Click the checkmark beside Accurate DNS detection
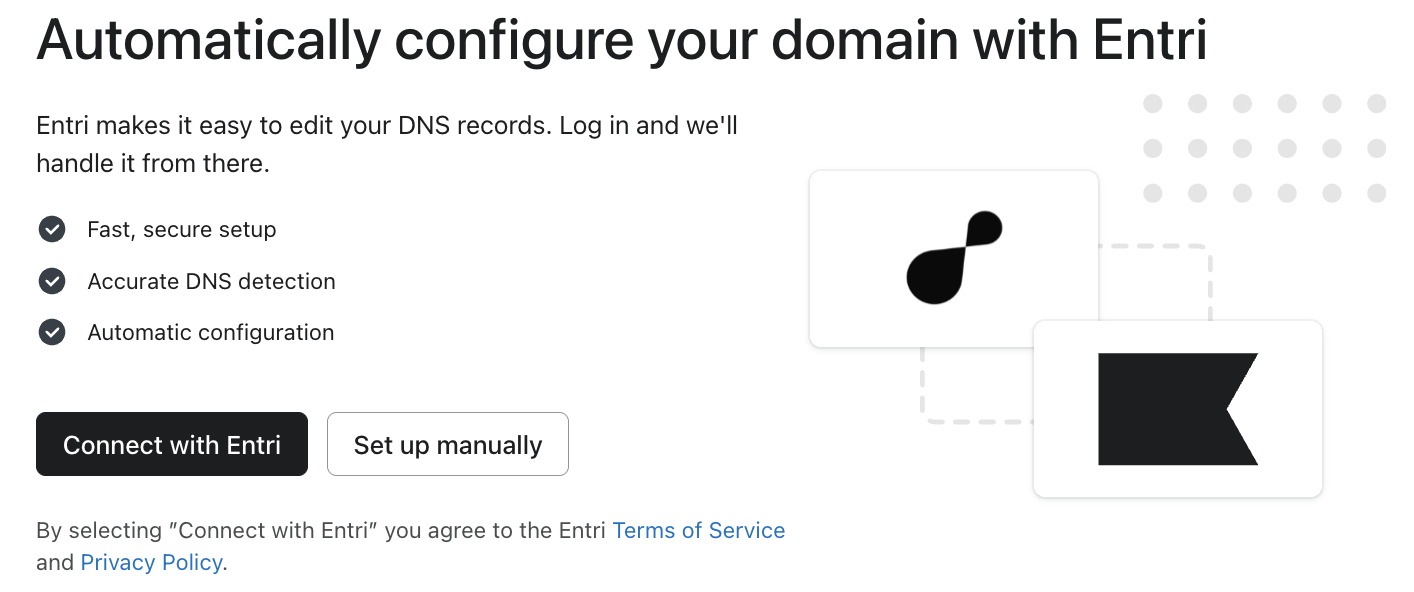Viewport: 1414px width, 592px height. pos(51,281)
